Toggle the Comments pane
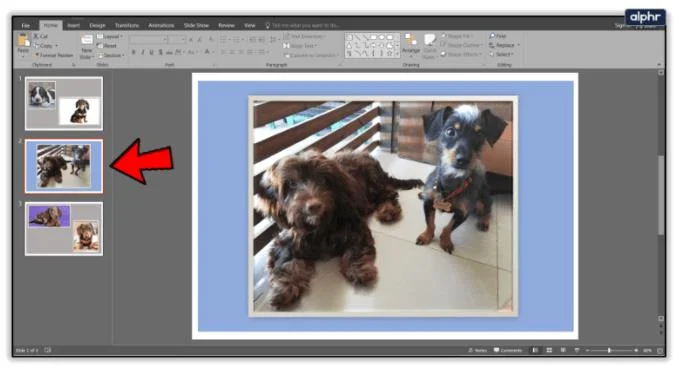The width and height of the screenshot is (679, 371). click(508, 350)
